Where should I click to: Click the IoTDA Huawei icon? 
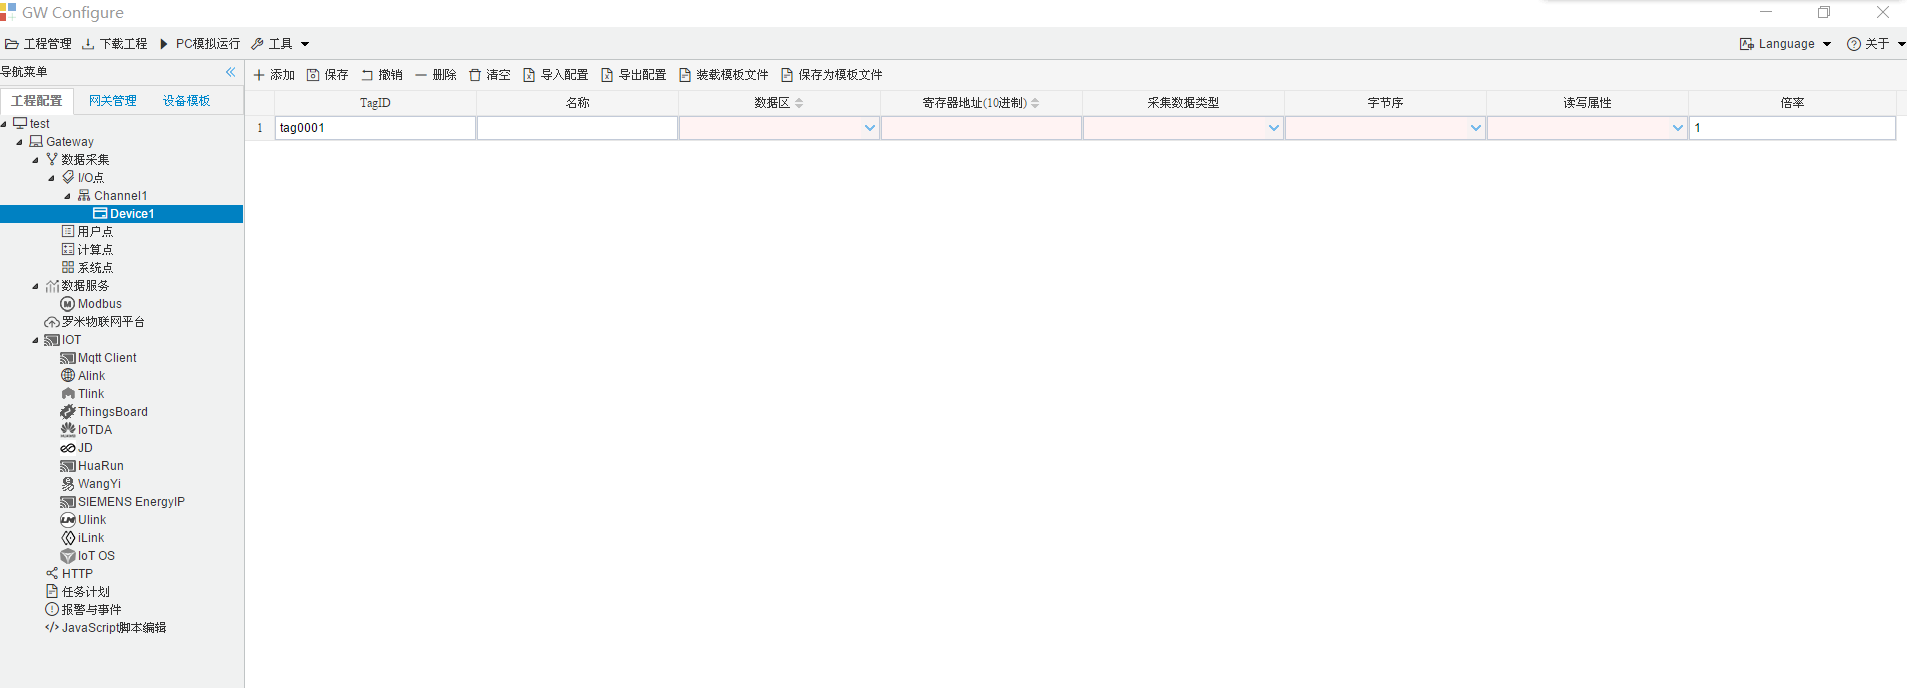point(68,430)
